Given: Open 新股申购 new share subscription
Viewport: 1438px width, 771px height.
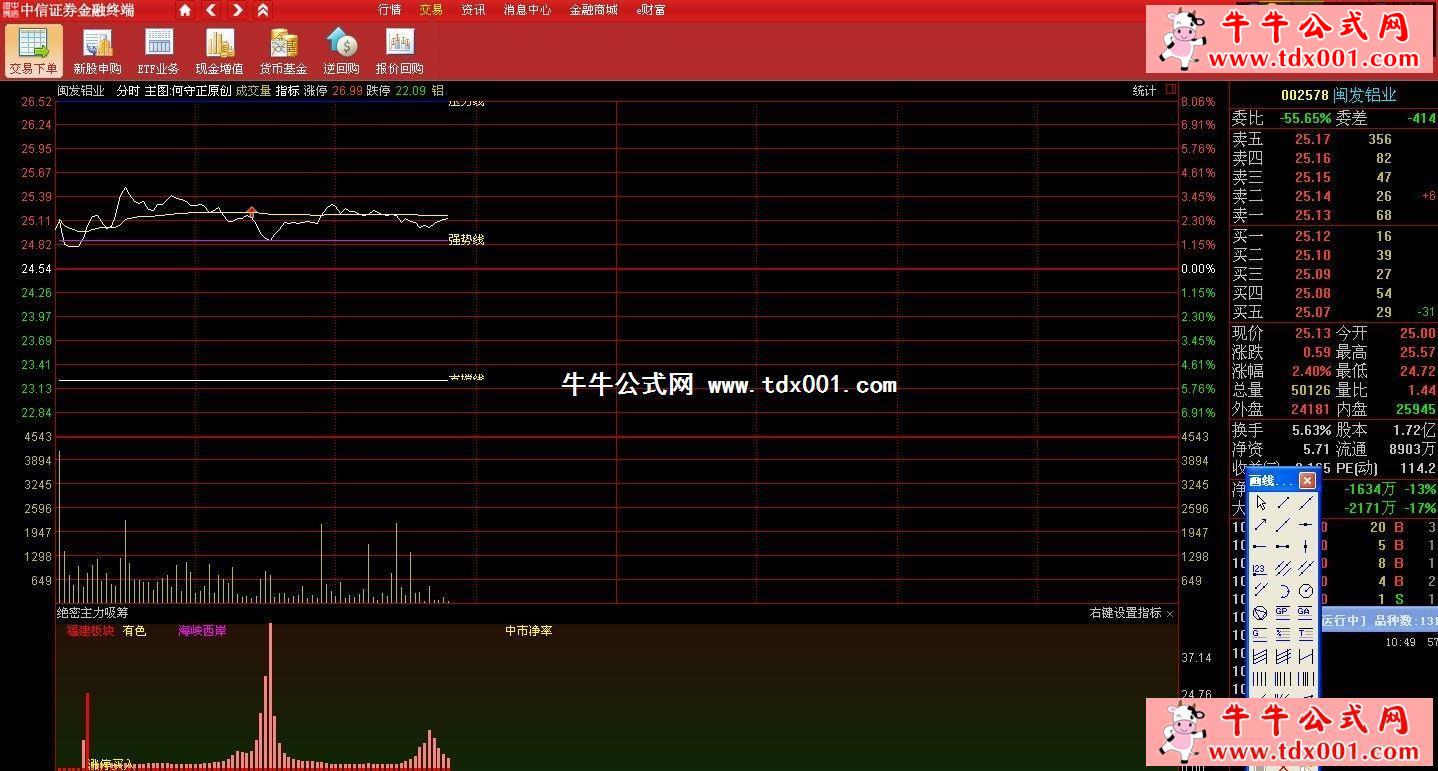Looking at the screenshot, I should (x=97, y=50).
